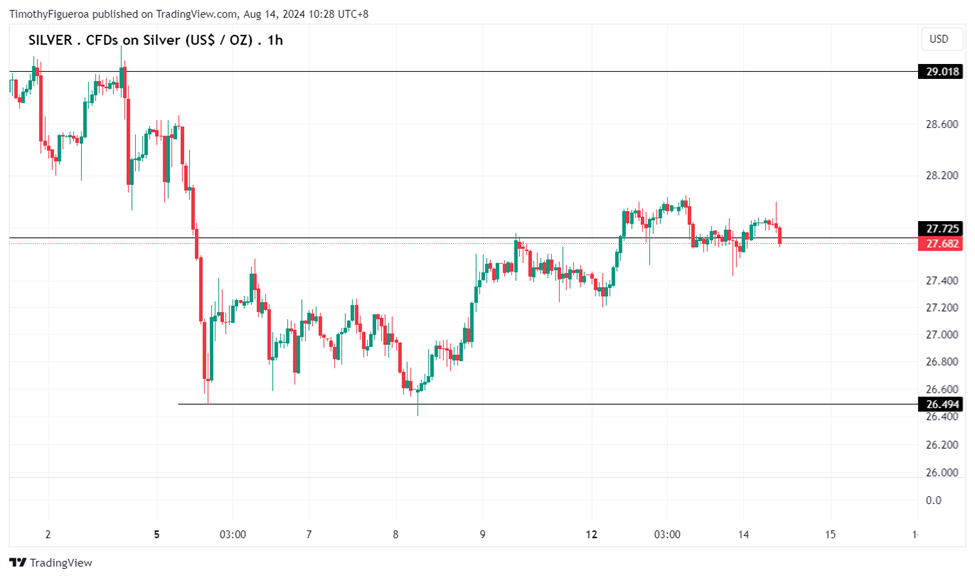This screenshot has width=975, height=578.
Task: Open the USD currency selector
Action: [x=938, y=39]
